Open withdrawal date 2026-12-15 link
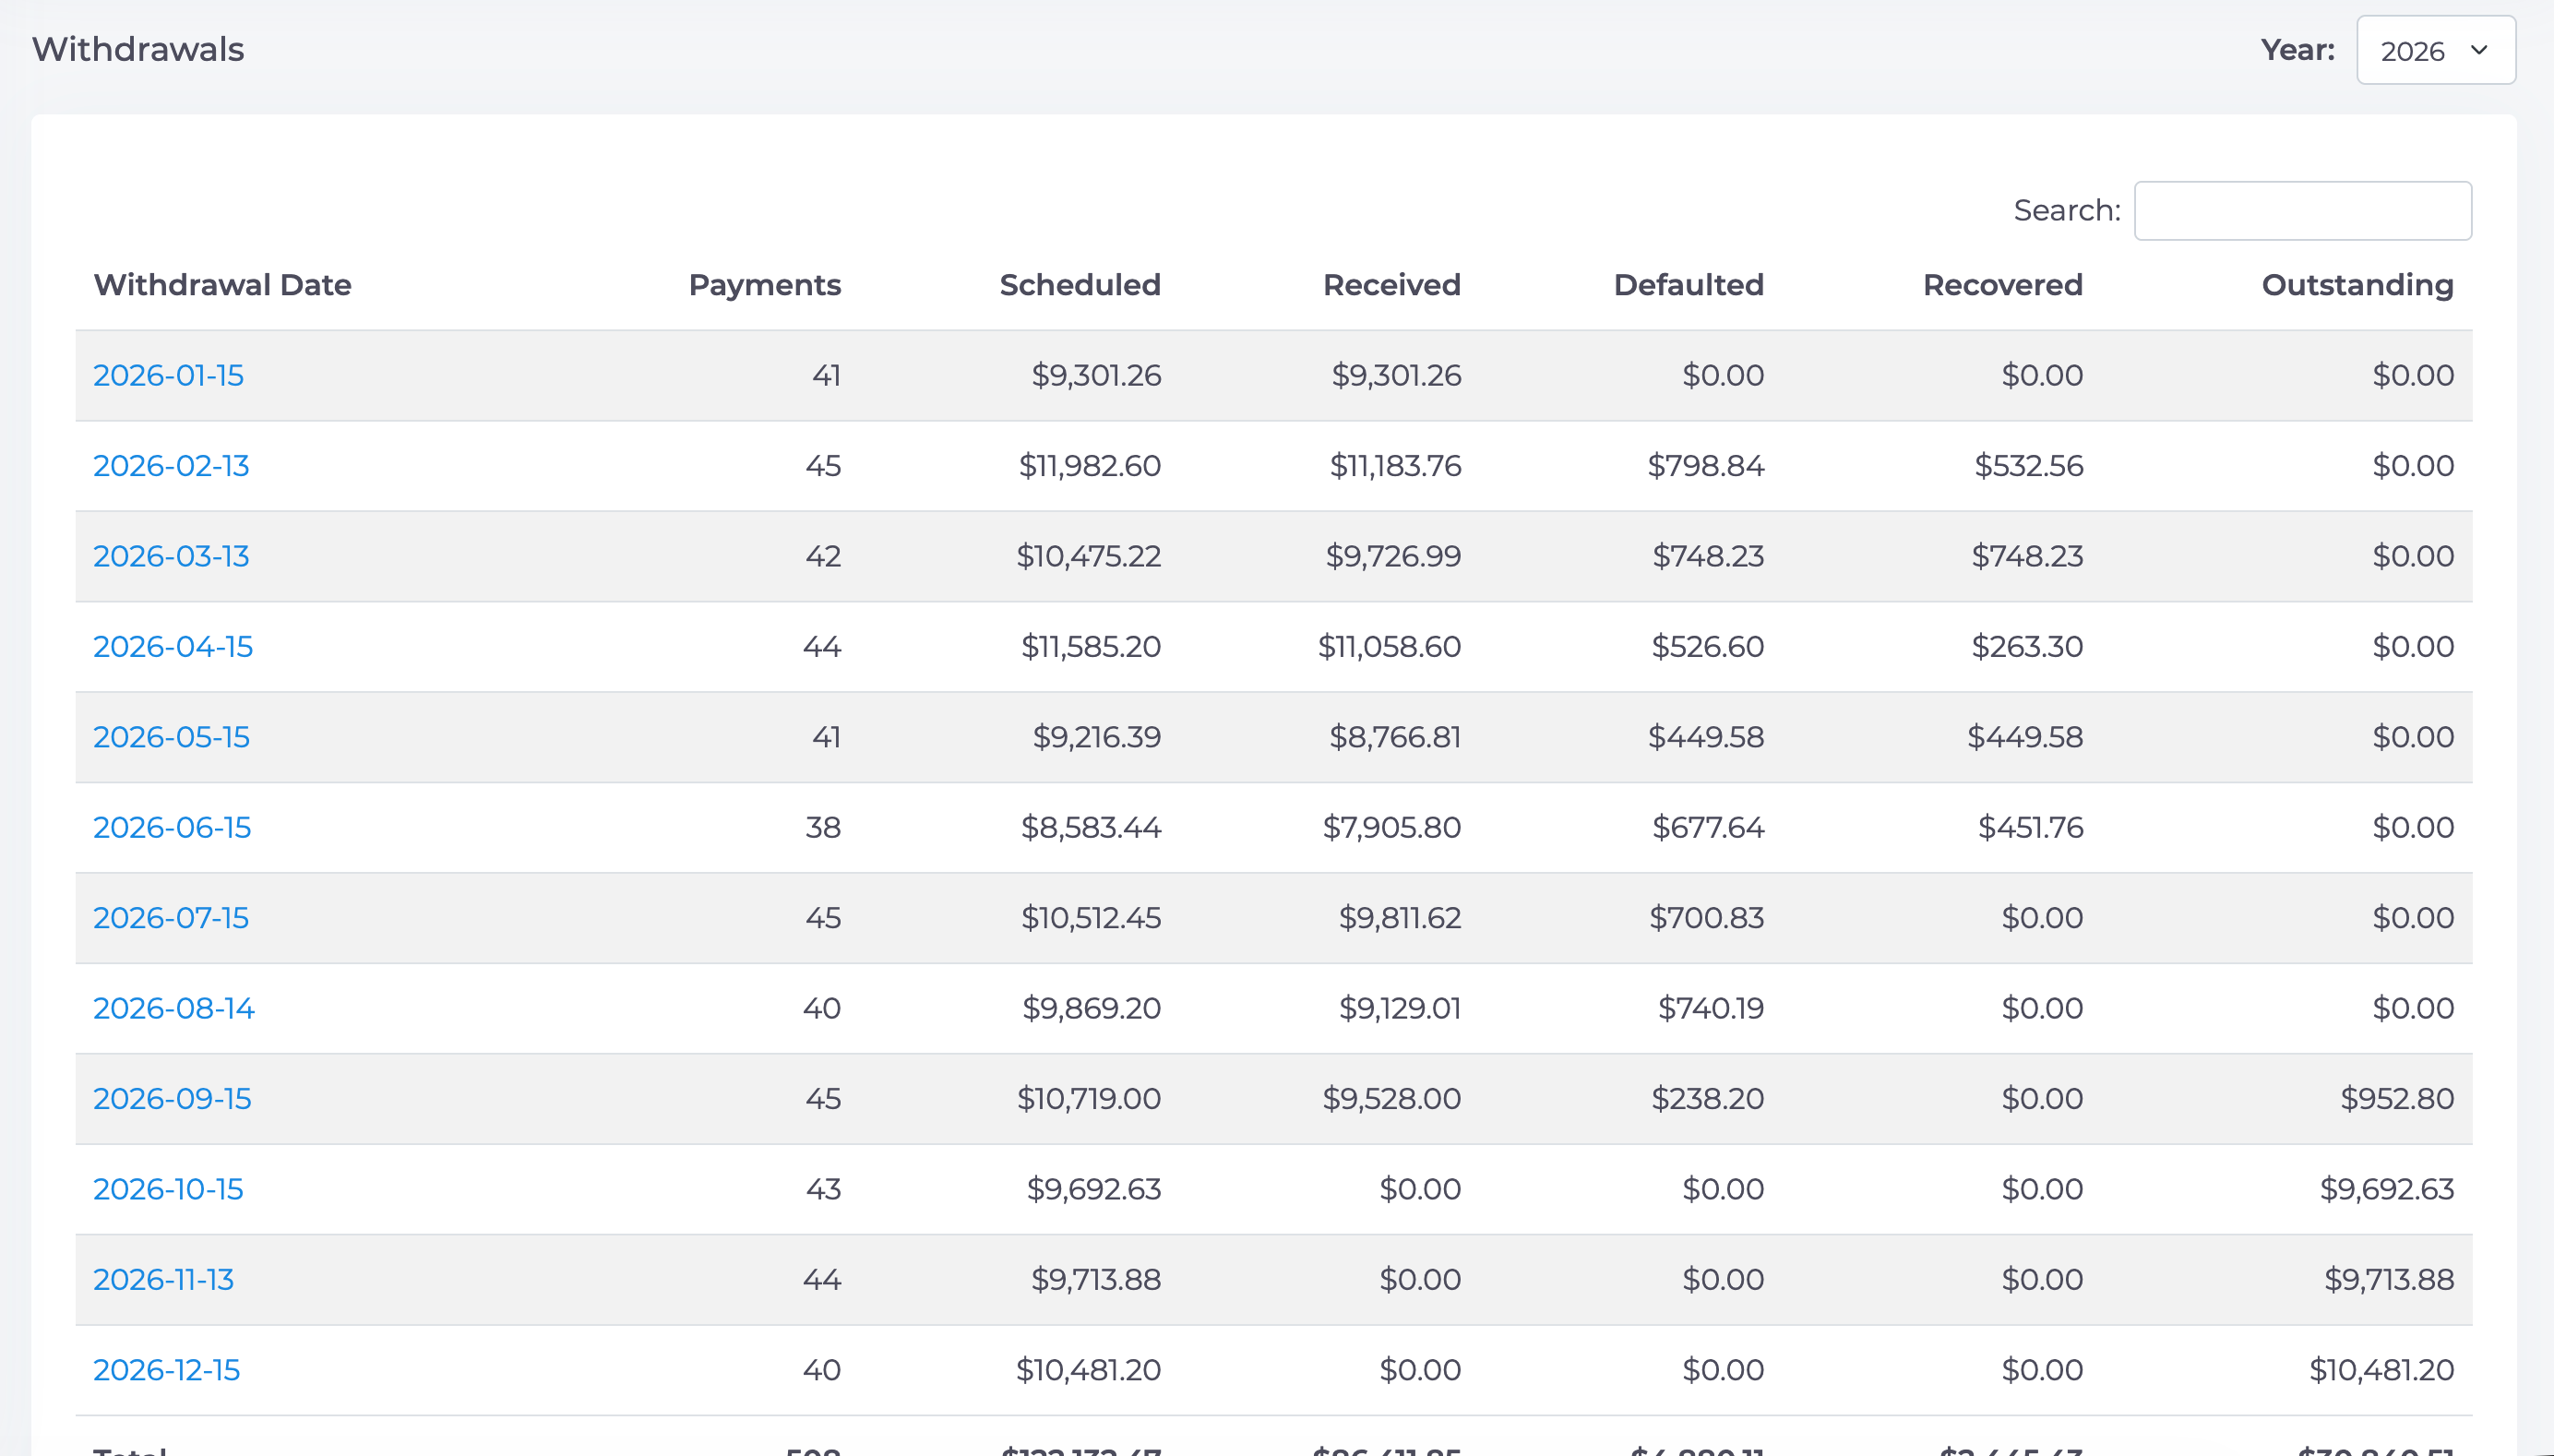This screenshot has height=1456, width=2554. tap(166, 1369)
